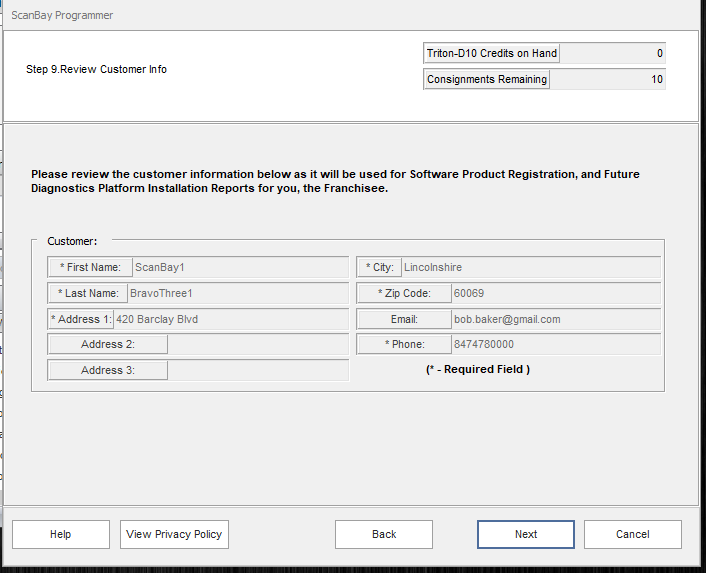Viewport: 706px width, 573px height.
Task: Click the Consignments Remaining label
Action: tap(487, 79)
